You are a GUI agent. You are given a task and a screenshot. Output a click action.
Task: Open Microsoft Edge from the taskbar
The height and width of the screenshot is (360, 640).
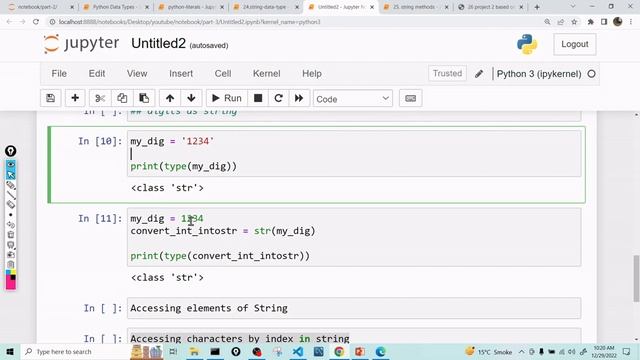380,351
